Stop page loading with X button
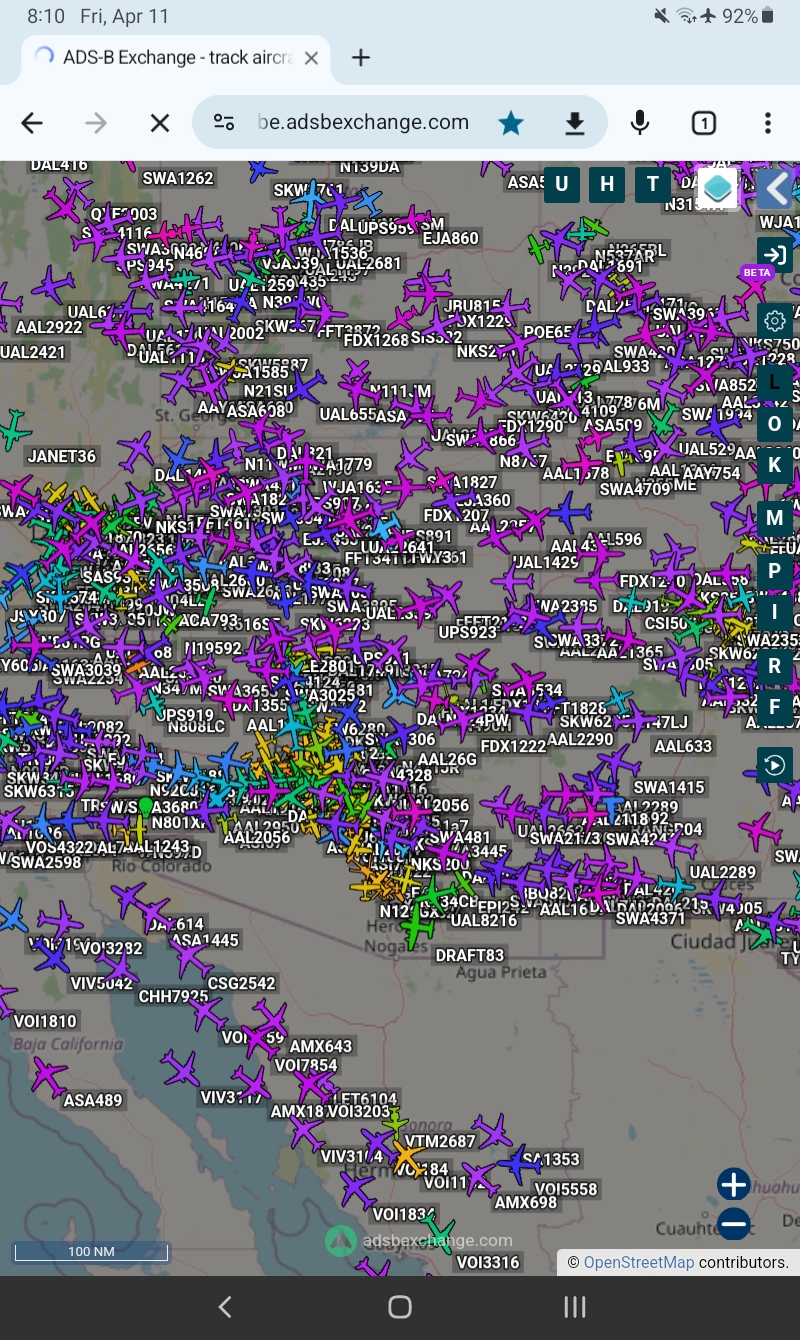Screen dimensions: 800x1340 point(160,123)
